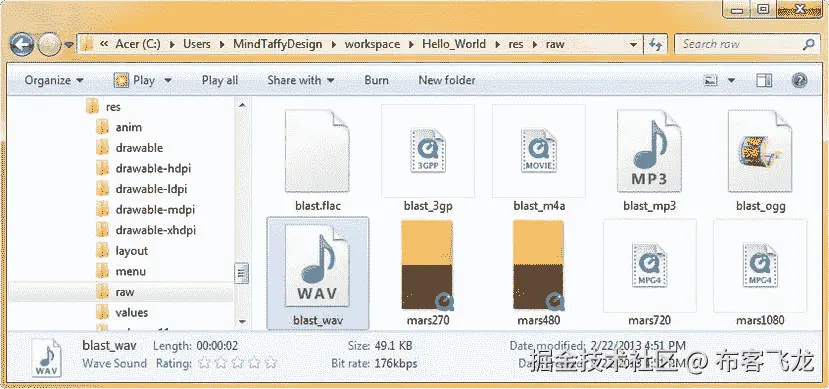Select the blast_wav WAV file icon
The height and width of the screenshot is (389, 829).
point(317,266)
